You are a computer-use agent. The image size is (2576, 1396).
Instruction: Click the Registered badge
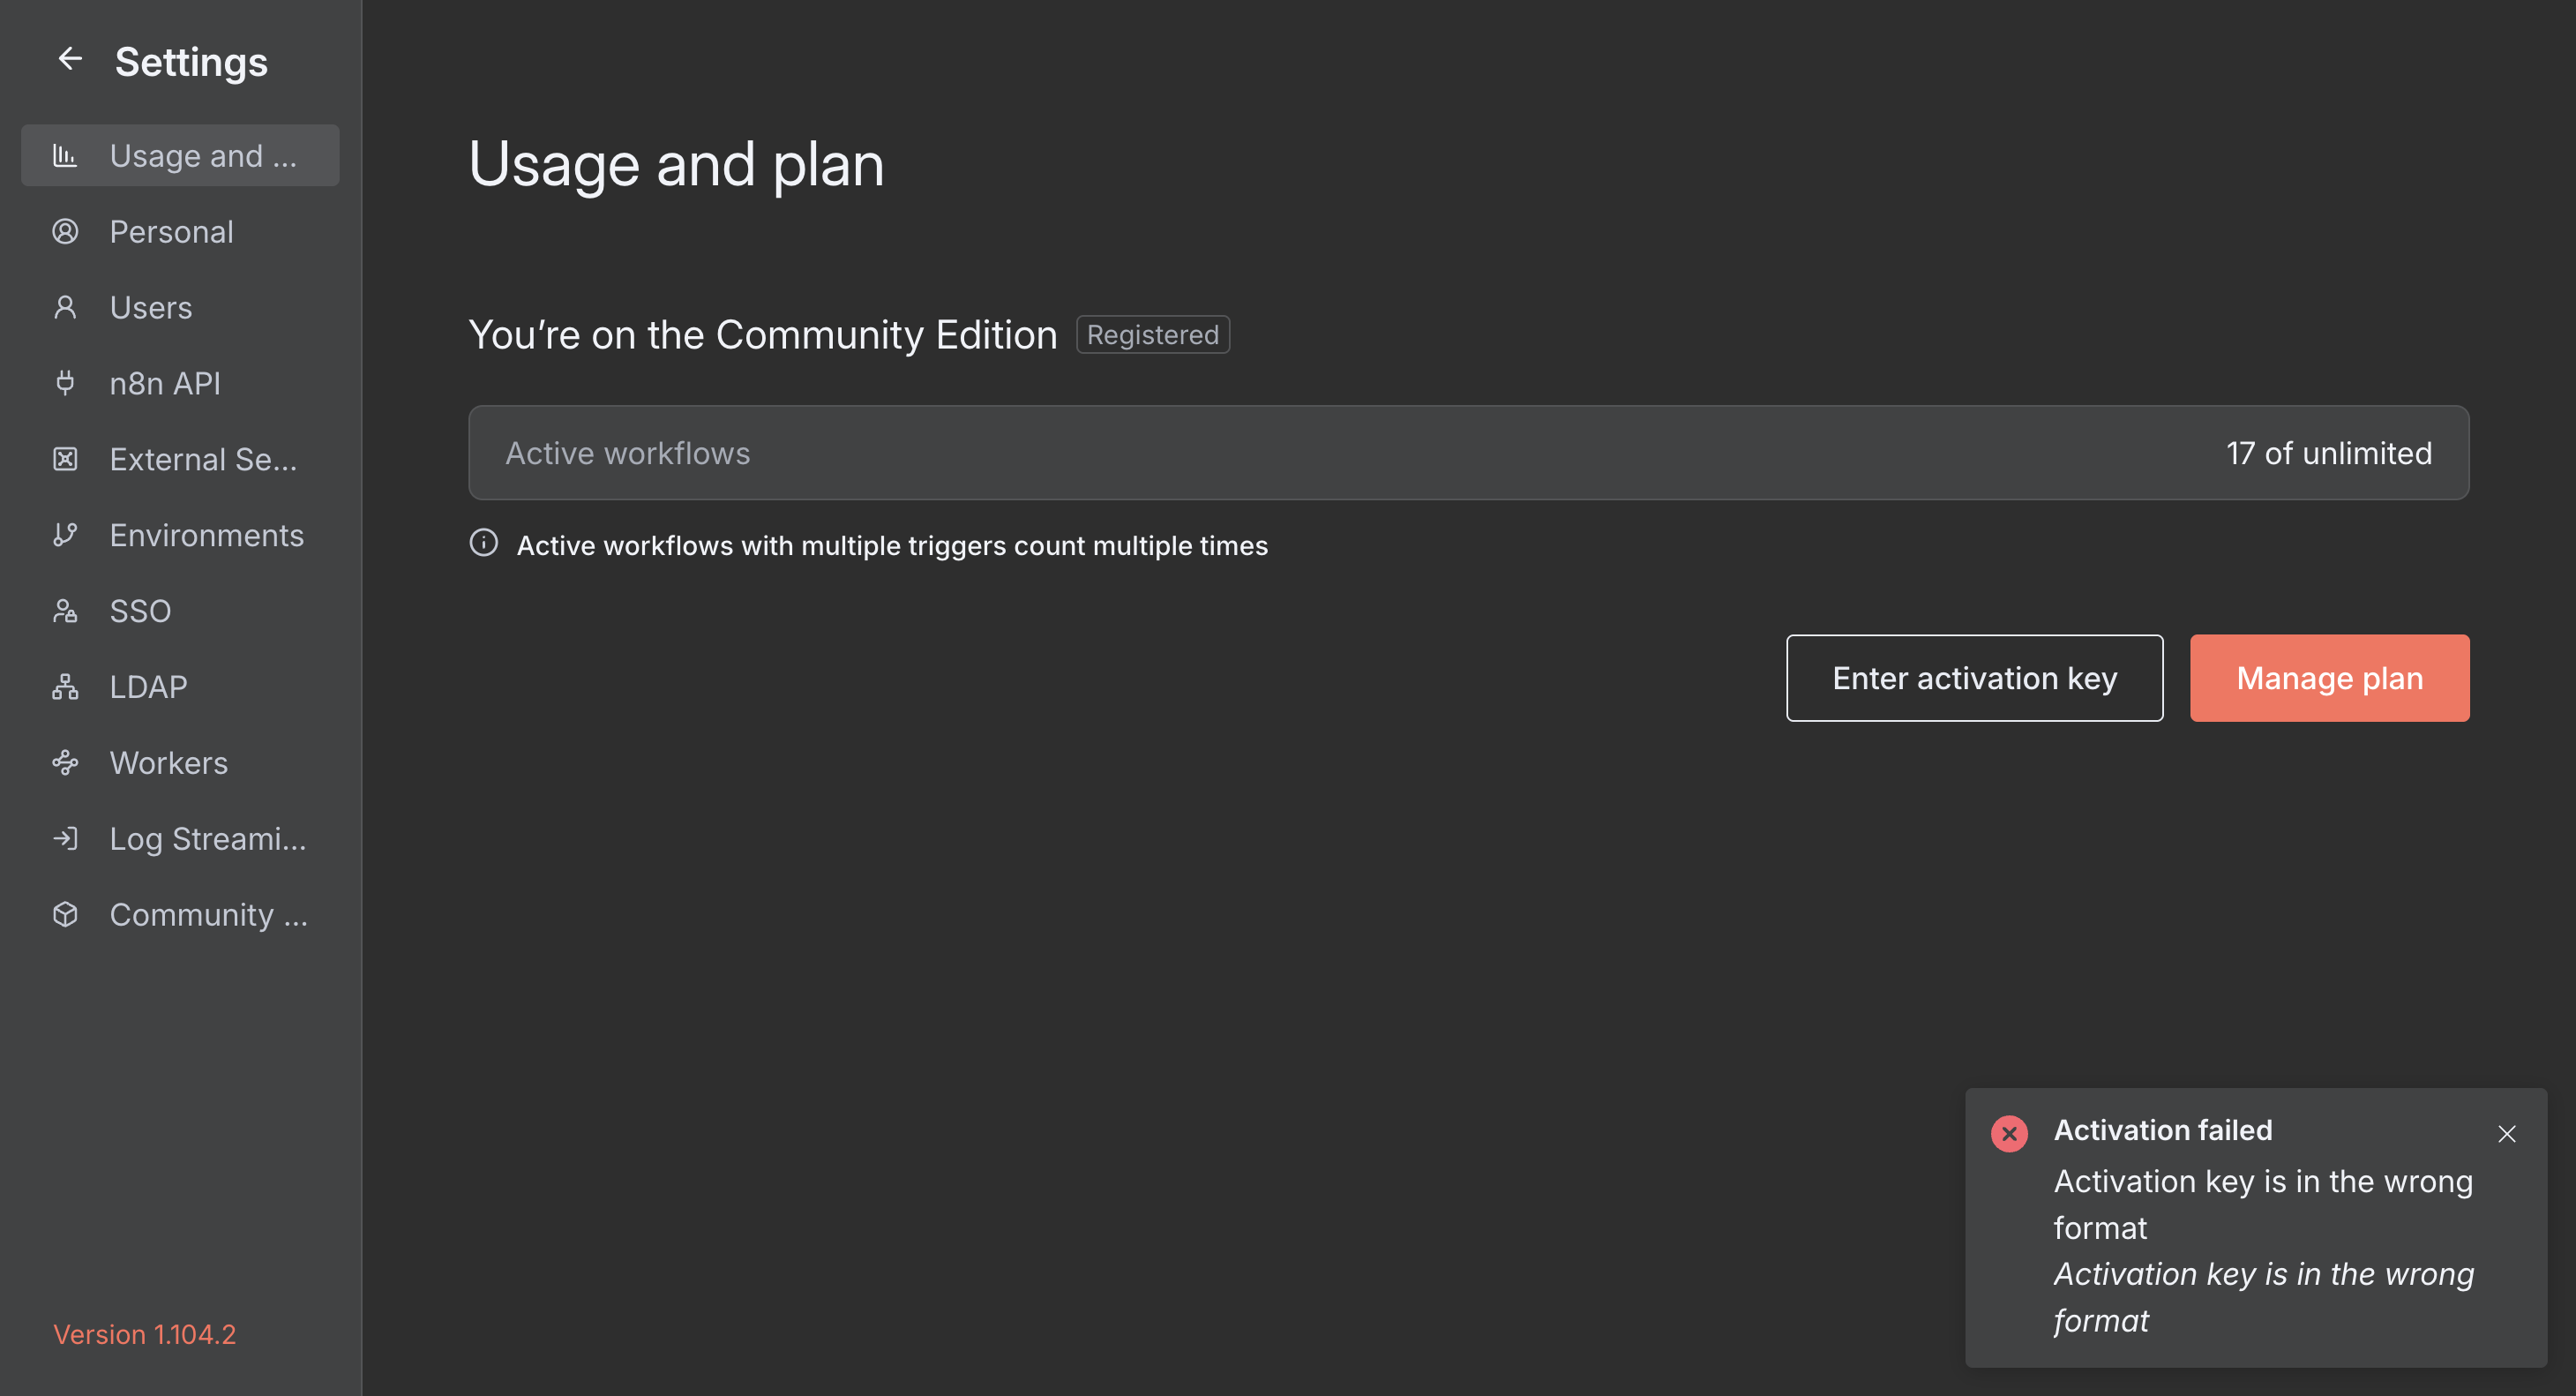click(1152, 335)
